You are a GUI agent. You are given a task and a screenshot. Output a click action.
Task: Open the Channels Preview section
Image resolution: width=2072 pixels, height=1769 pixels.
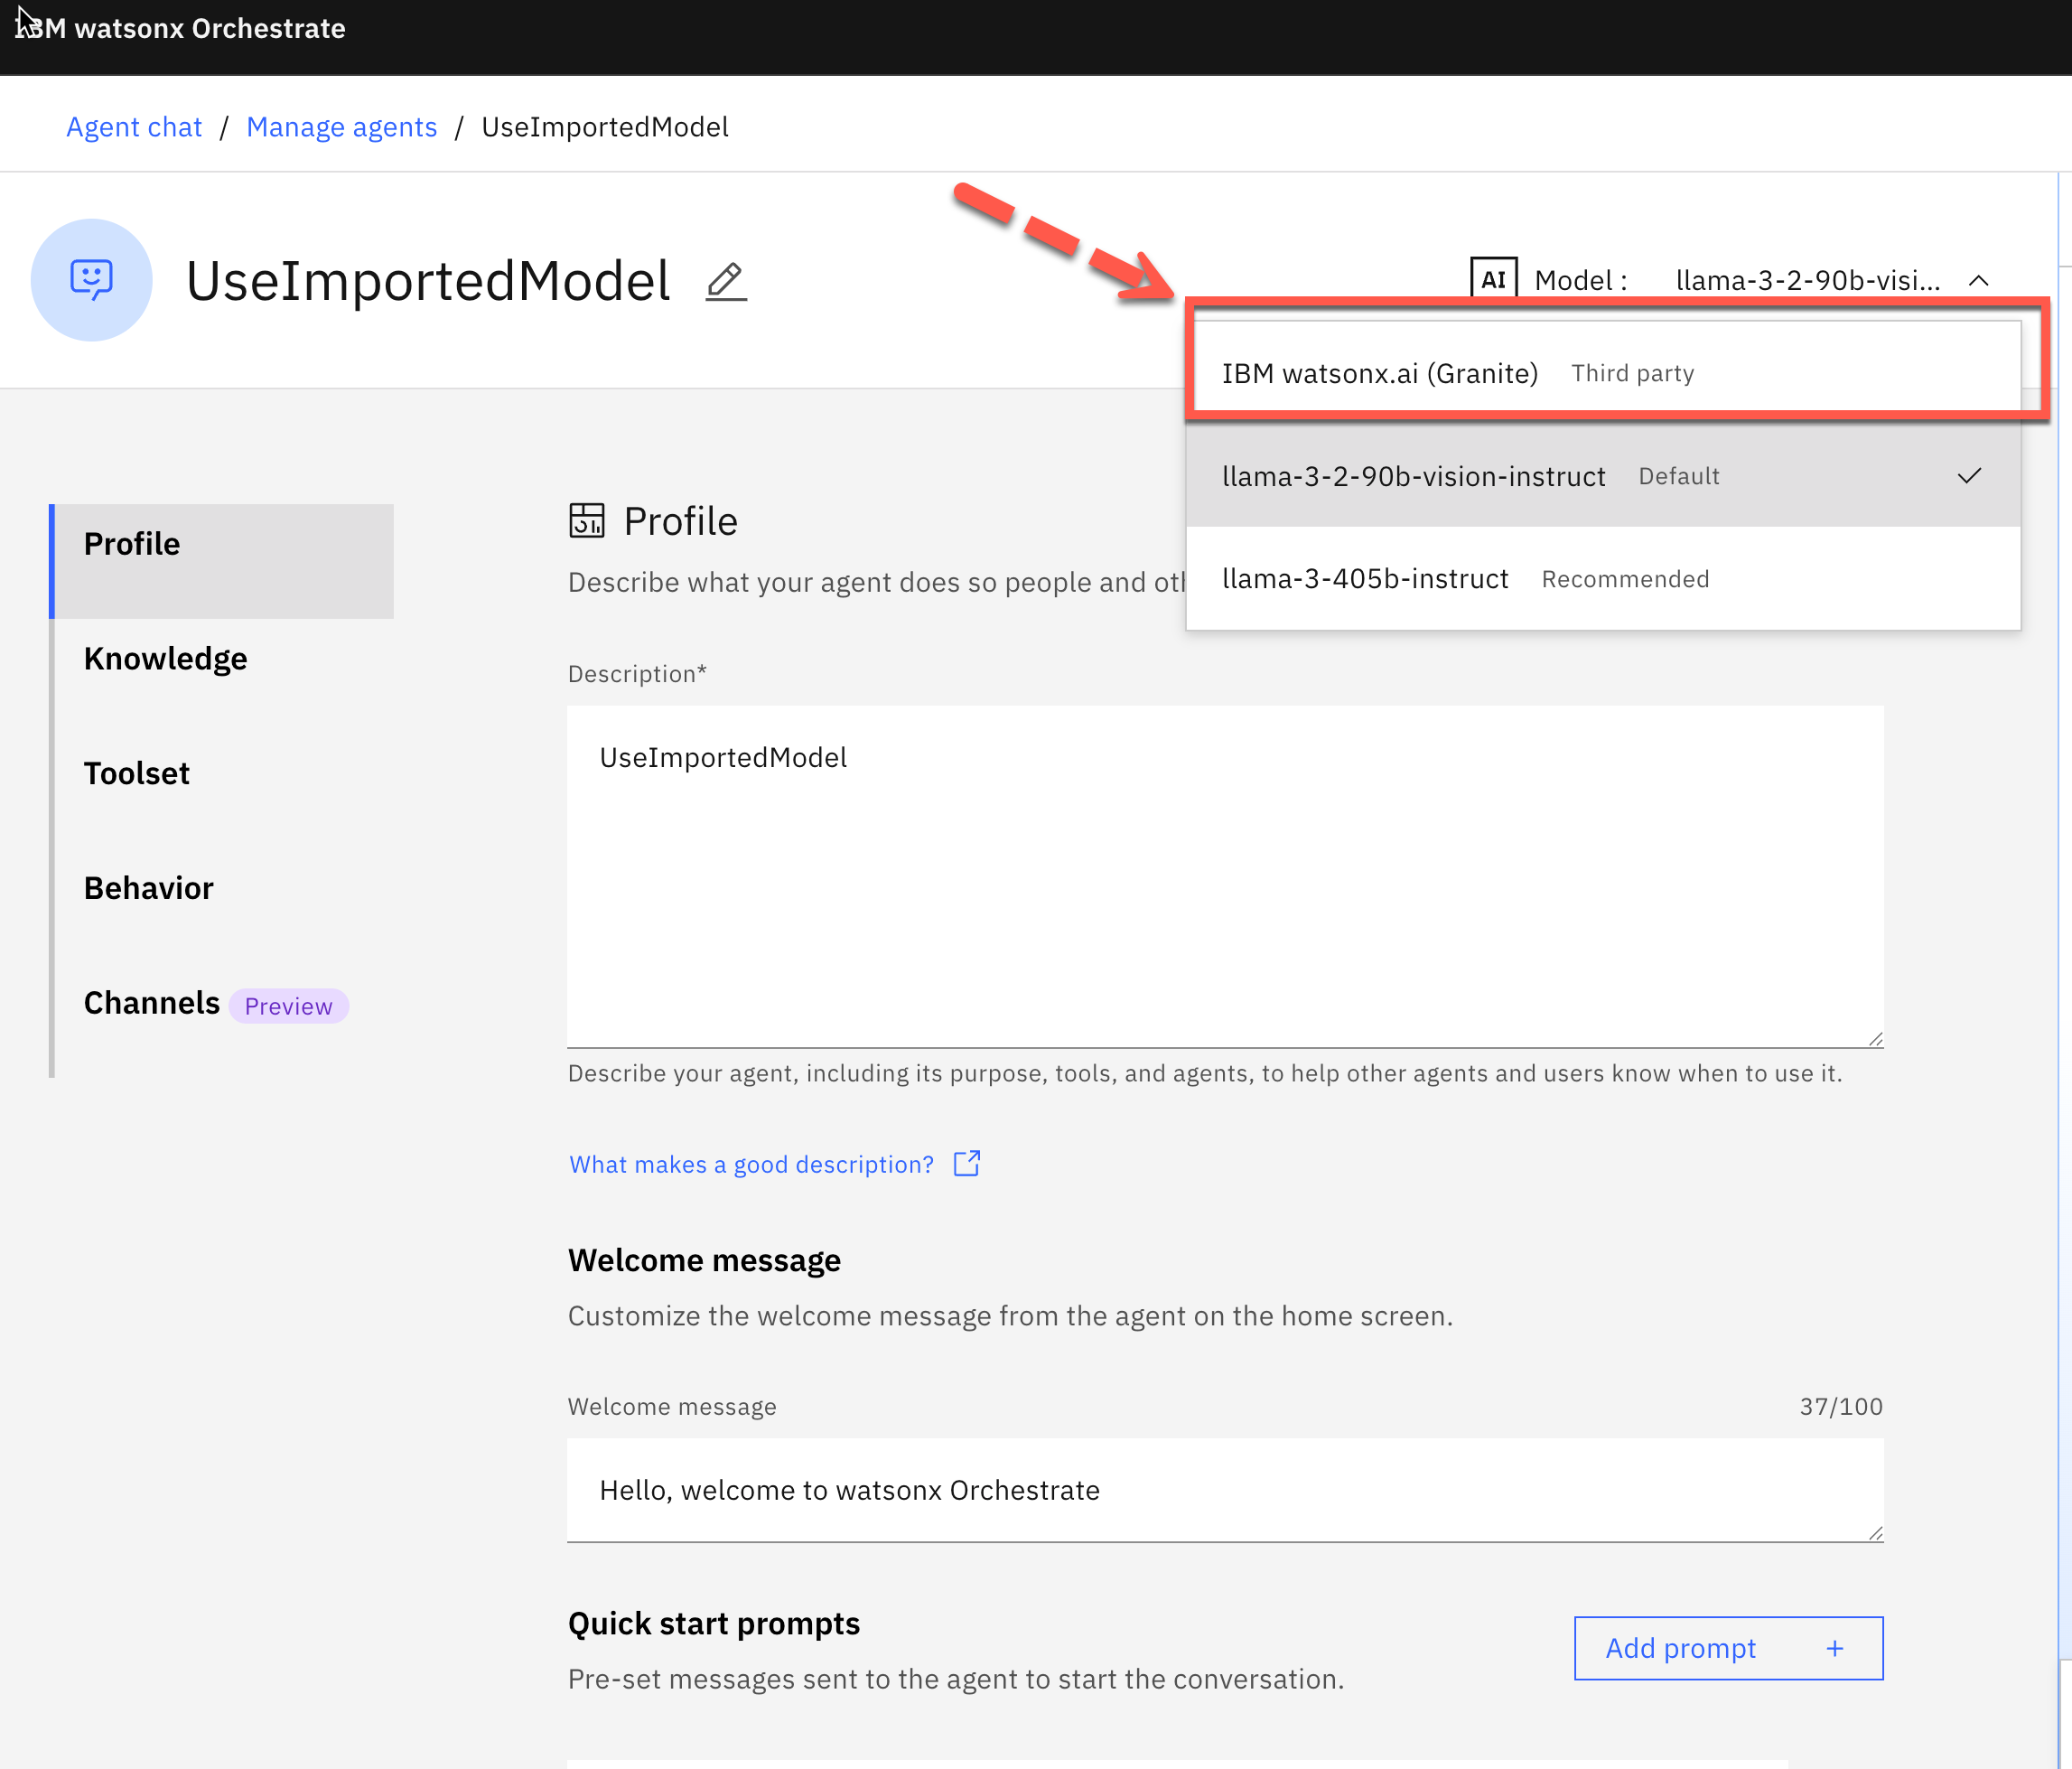152,1003
